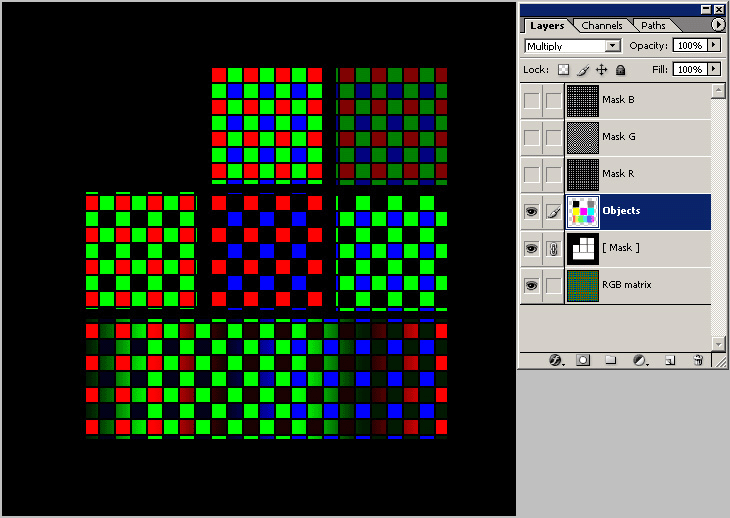Hide the [ Mask ] layer
The width and height of the screenshot is (730, 518).
point(531,249)
